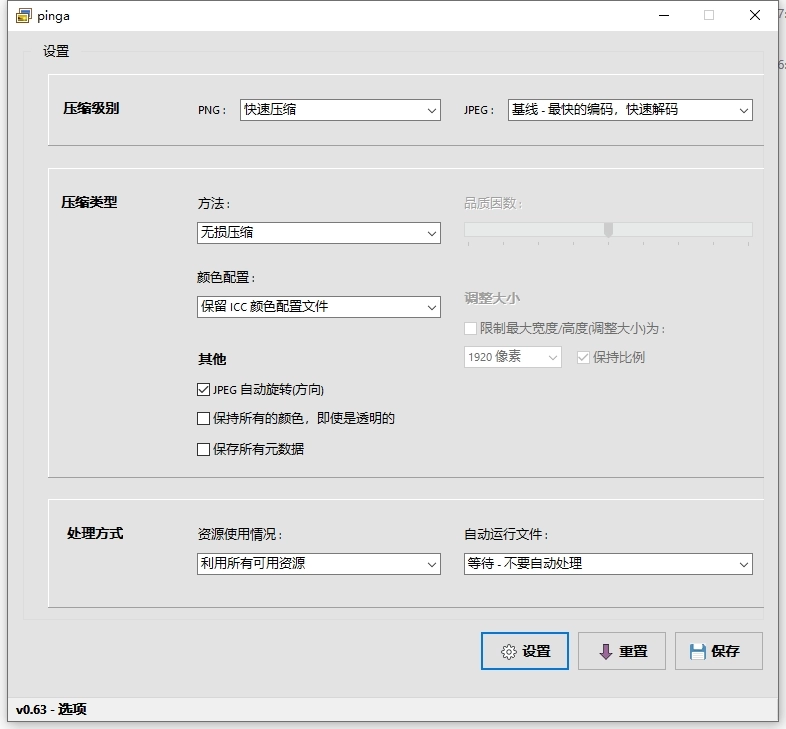Click the 重置 button label
Screen dimensions: 786x729
tap(633, 651)
